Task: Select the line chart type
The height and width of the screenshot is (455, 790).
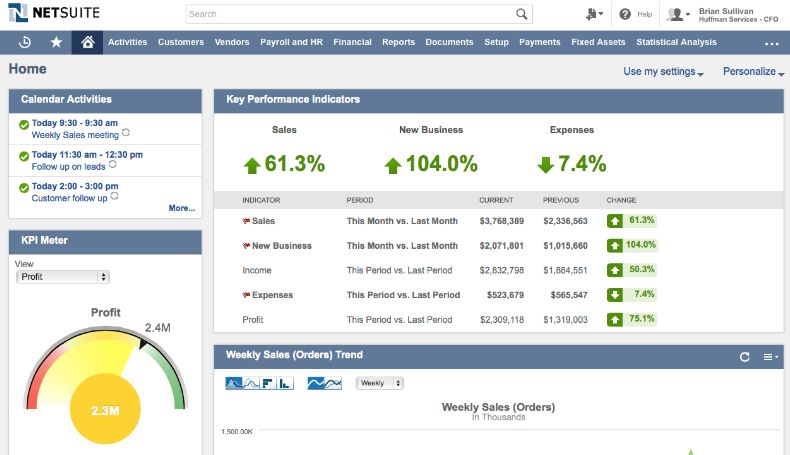Action: pyautogui.click(x=251, y=383)
